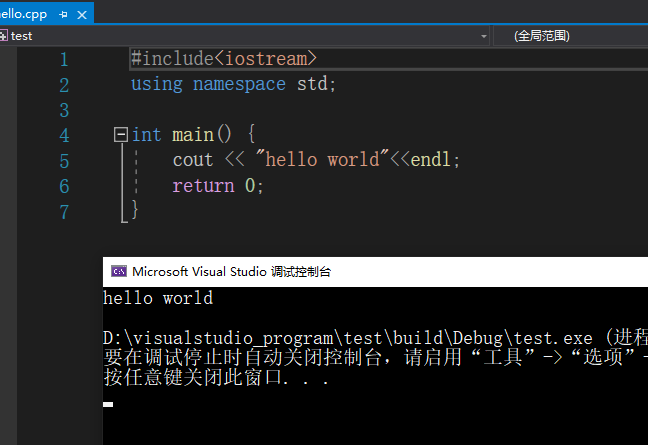
Task: Click the keyword using
Action: 157,84
